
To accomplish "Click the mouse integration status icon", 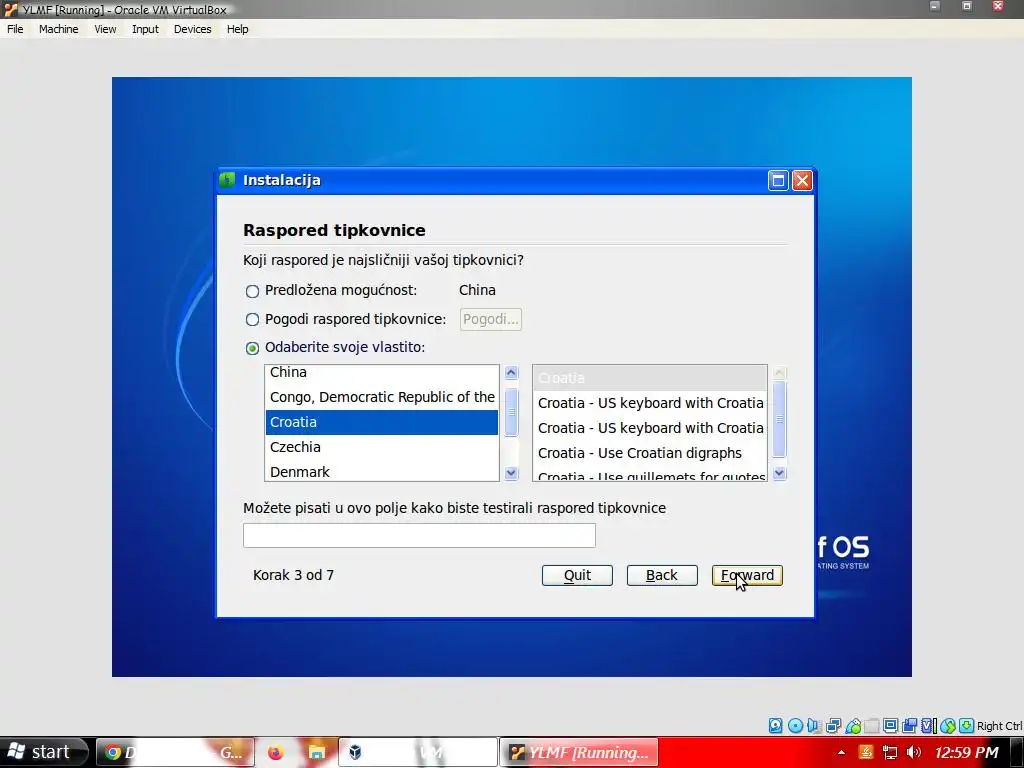I will point(948,726).
